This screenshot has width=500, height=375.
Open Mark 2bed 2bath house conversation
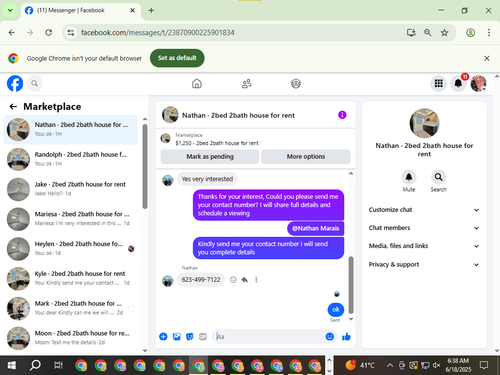71,308
